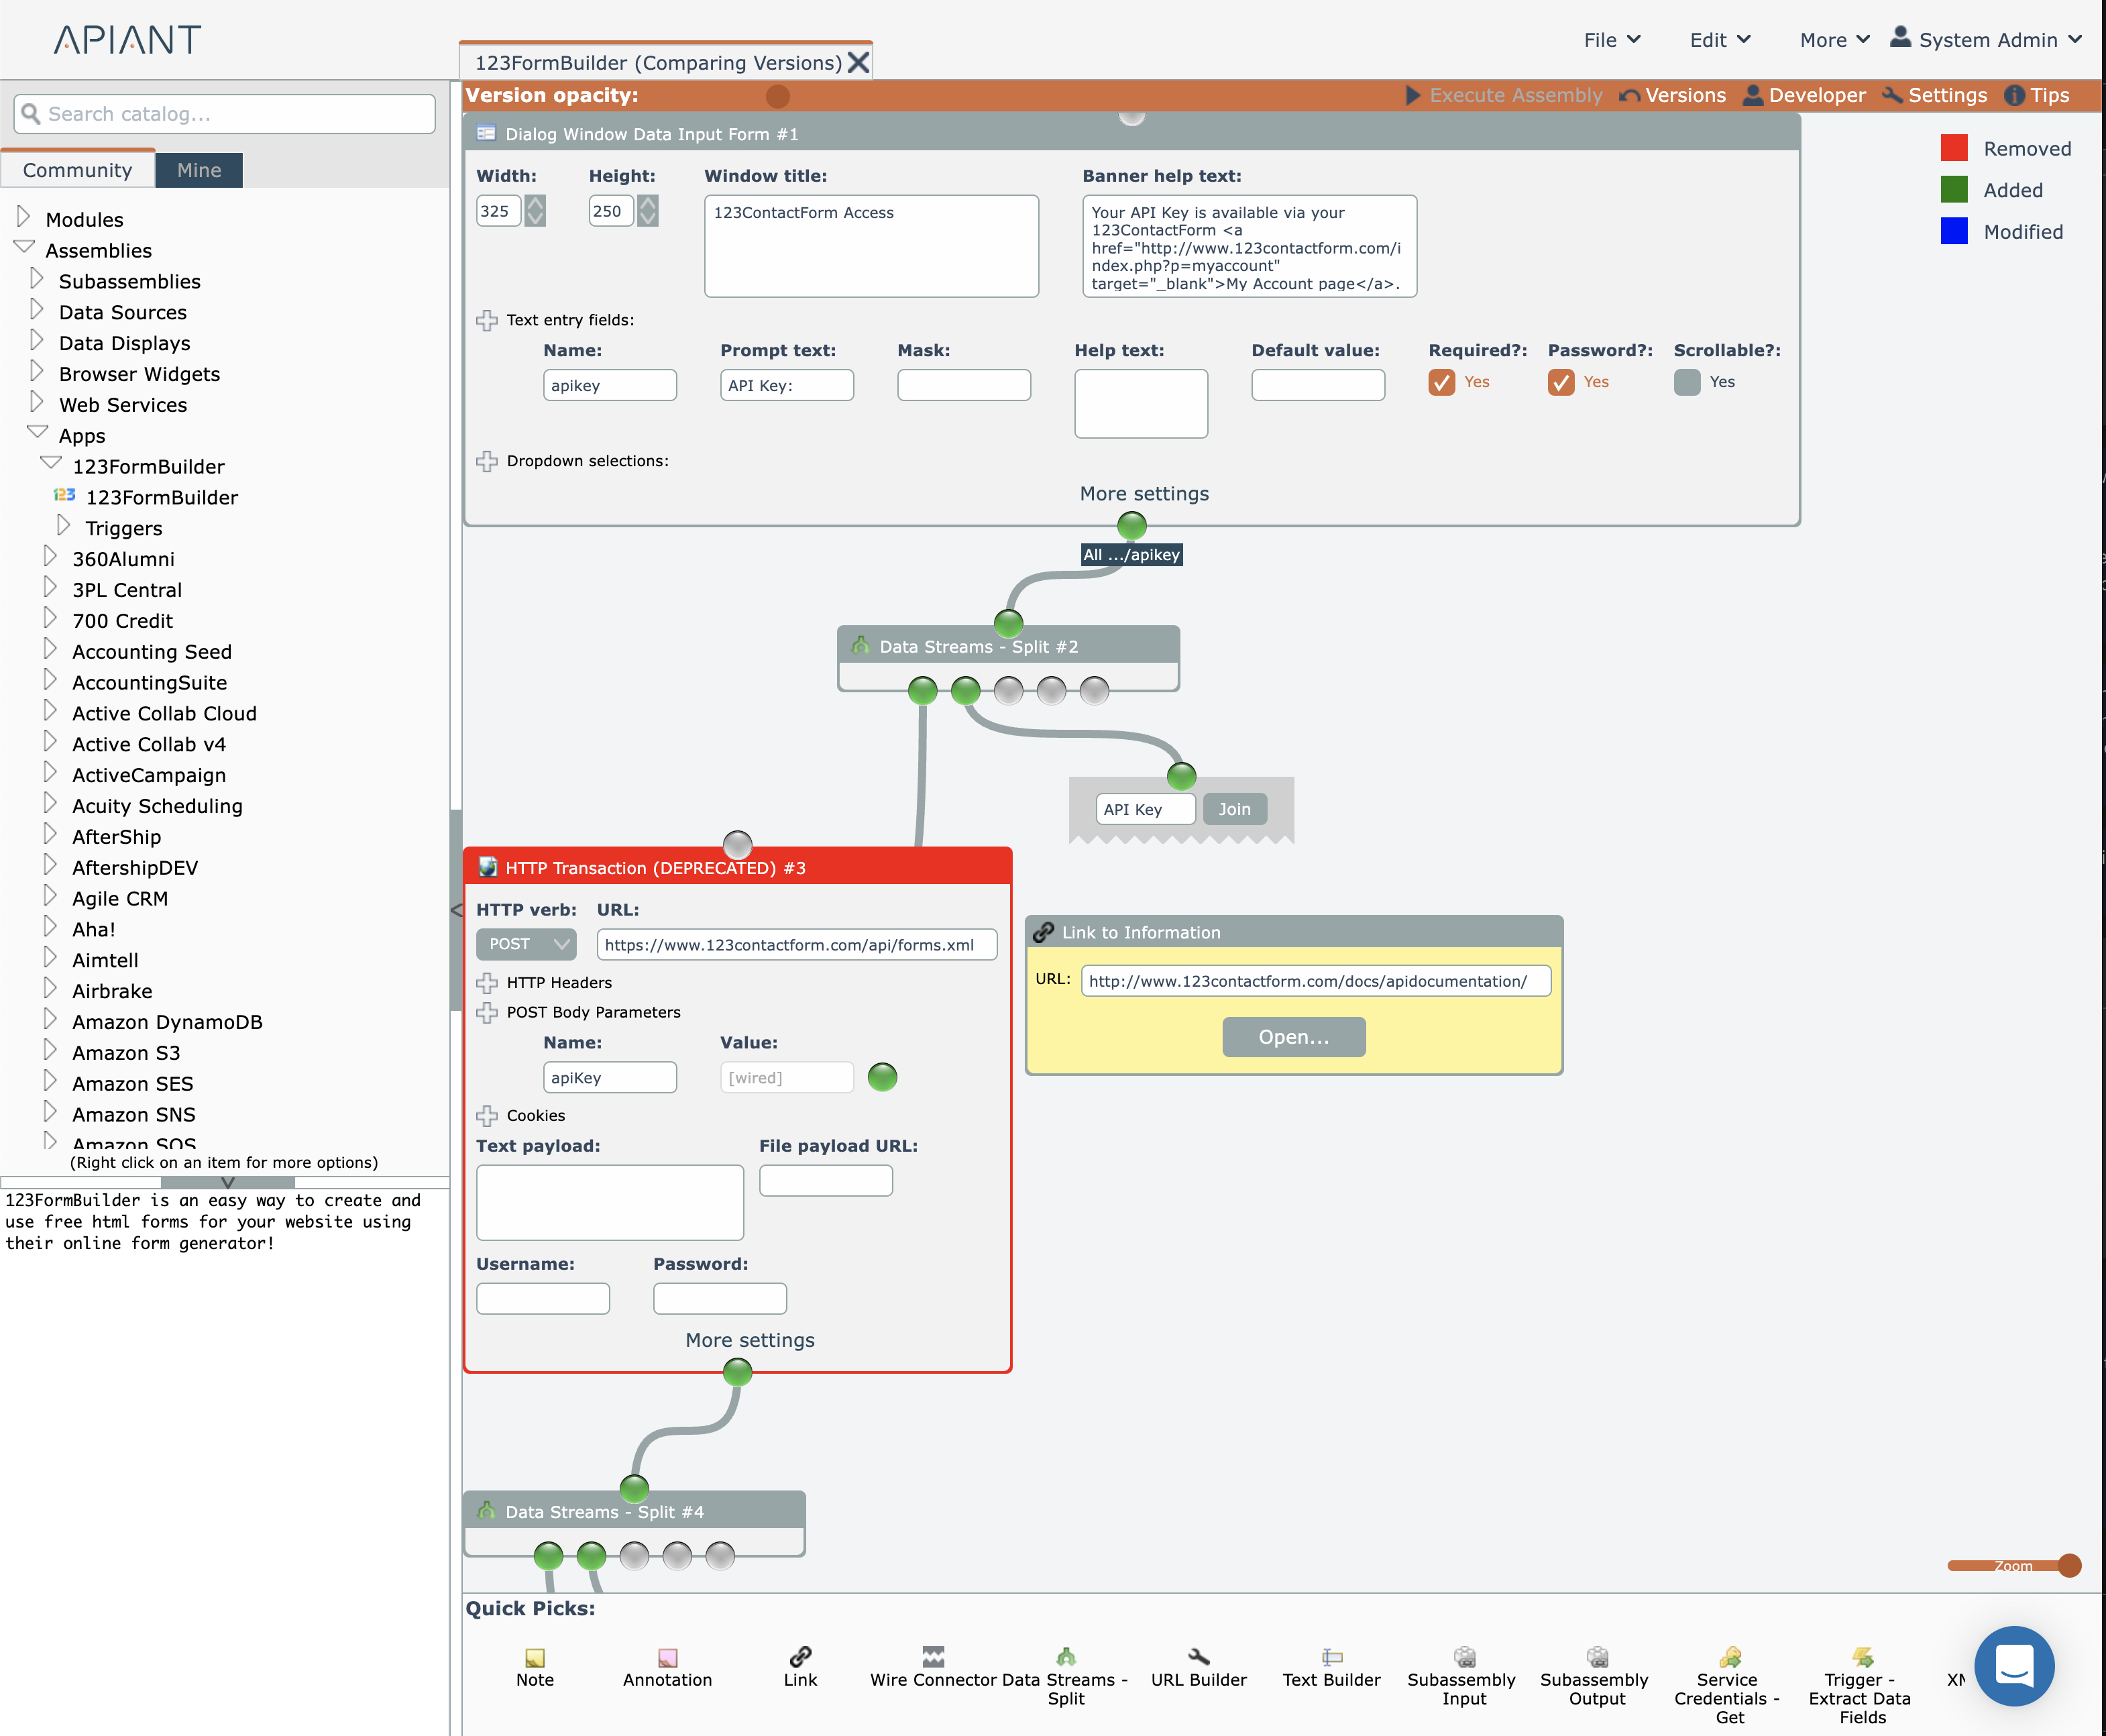Uncheck the Required? Yes checkbox
This screenshot has width=2106, height=1736.
[x=1441, y=382]
